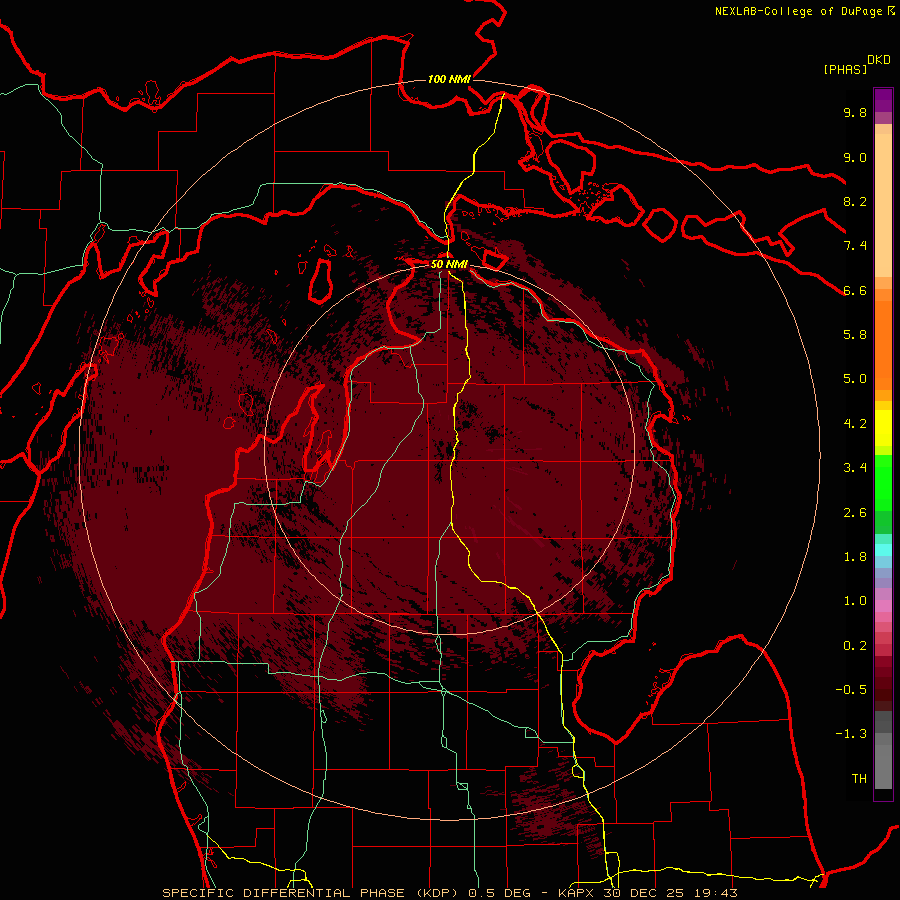Click the DKD label above the color bar

[879, 60]
